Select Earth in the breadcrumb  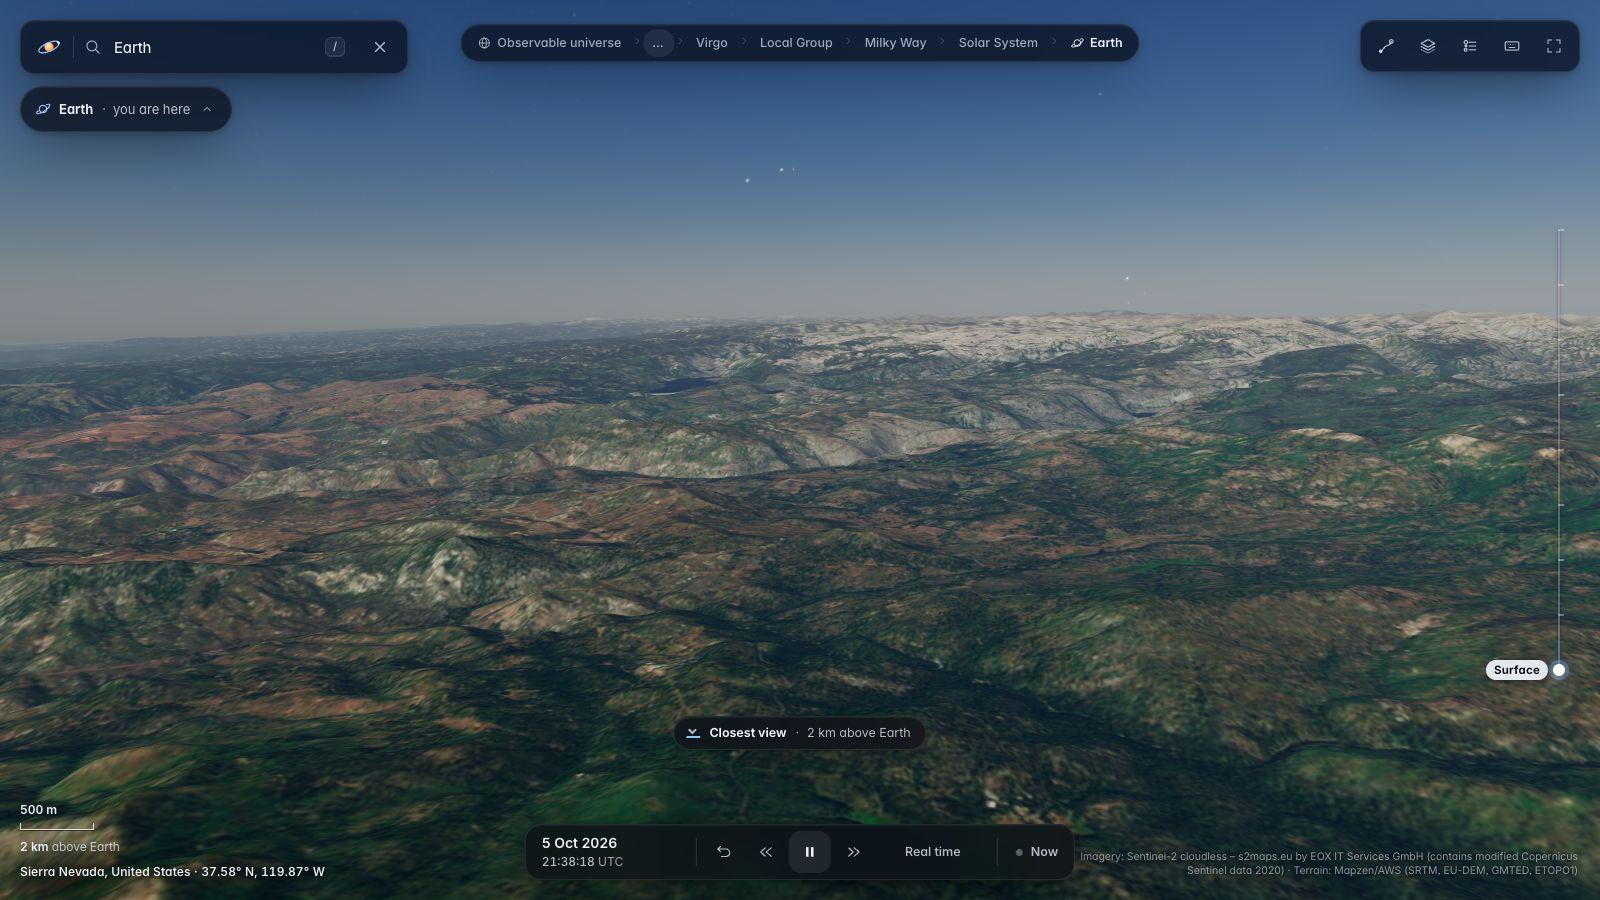point(1097,43)
